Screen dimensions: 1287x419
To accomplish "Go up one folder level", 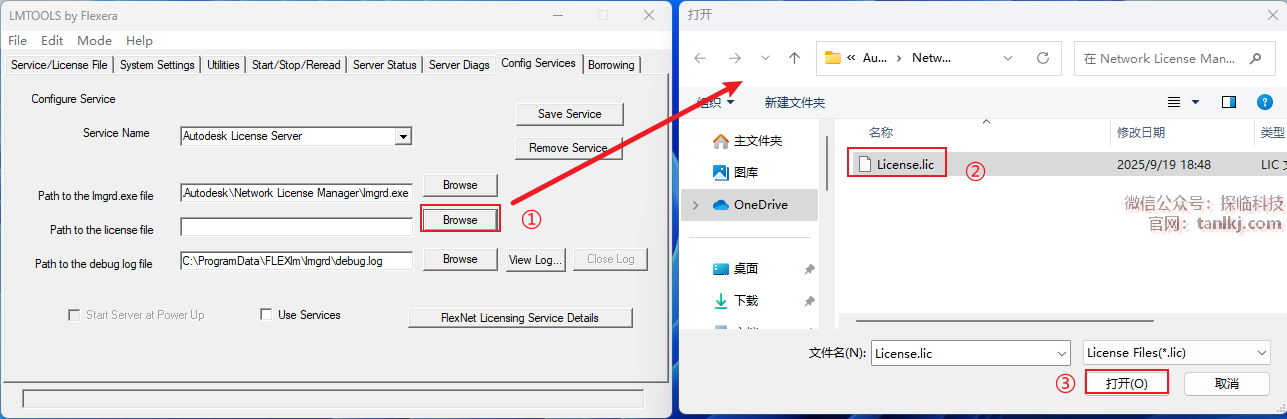I will [x=794, y=58].
